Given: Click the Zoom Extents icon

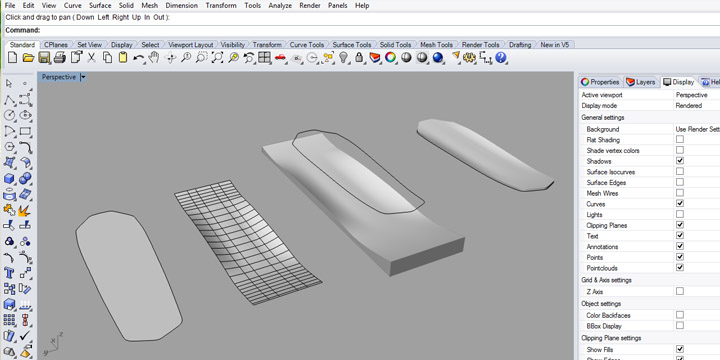Looking at the screenshot, I should click(x=217, y=57).
